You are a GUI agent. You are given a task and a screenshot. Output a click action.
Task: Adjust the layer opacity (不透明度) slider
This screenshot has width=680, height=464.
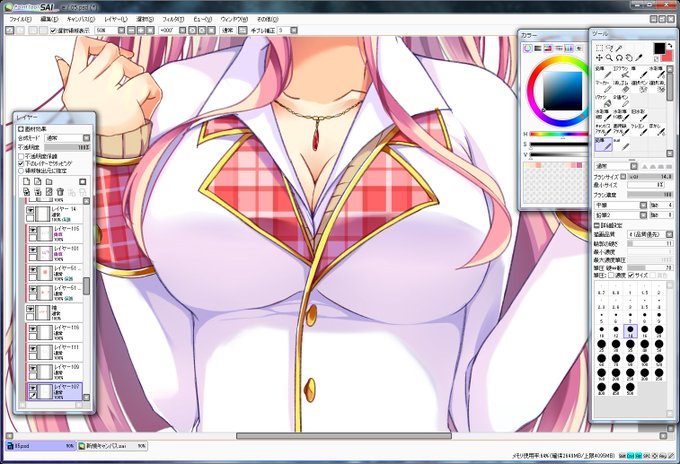[x=67, y=148]
